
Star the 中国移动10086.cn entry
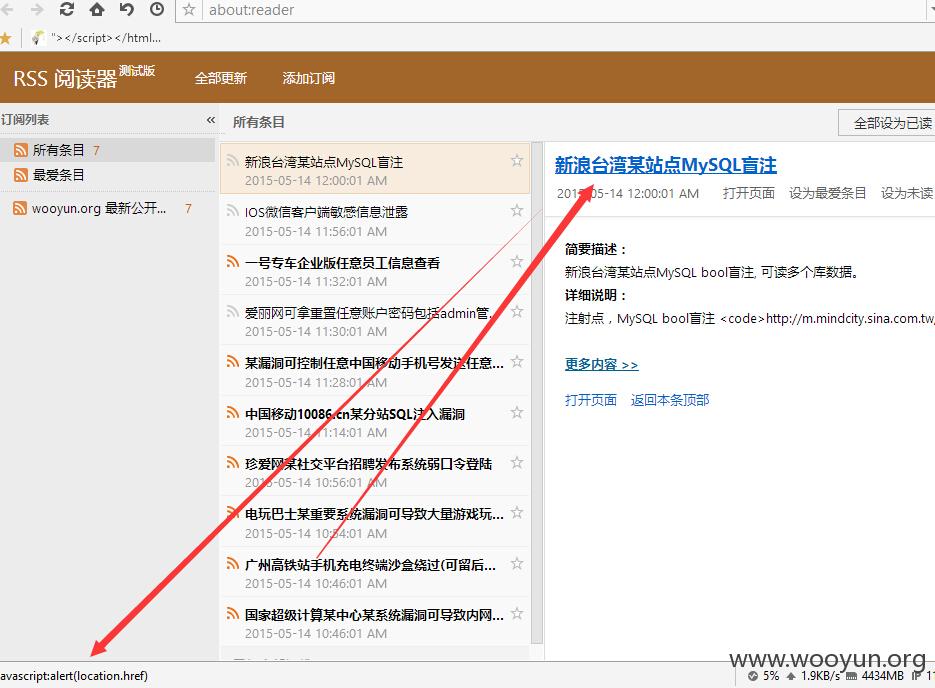(x=517, y=412)
